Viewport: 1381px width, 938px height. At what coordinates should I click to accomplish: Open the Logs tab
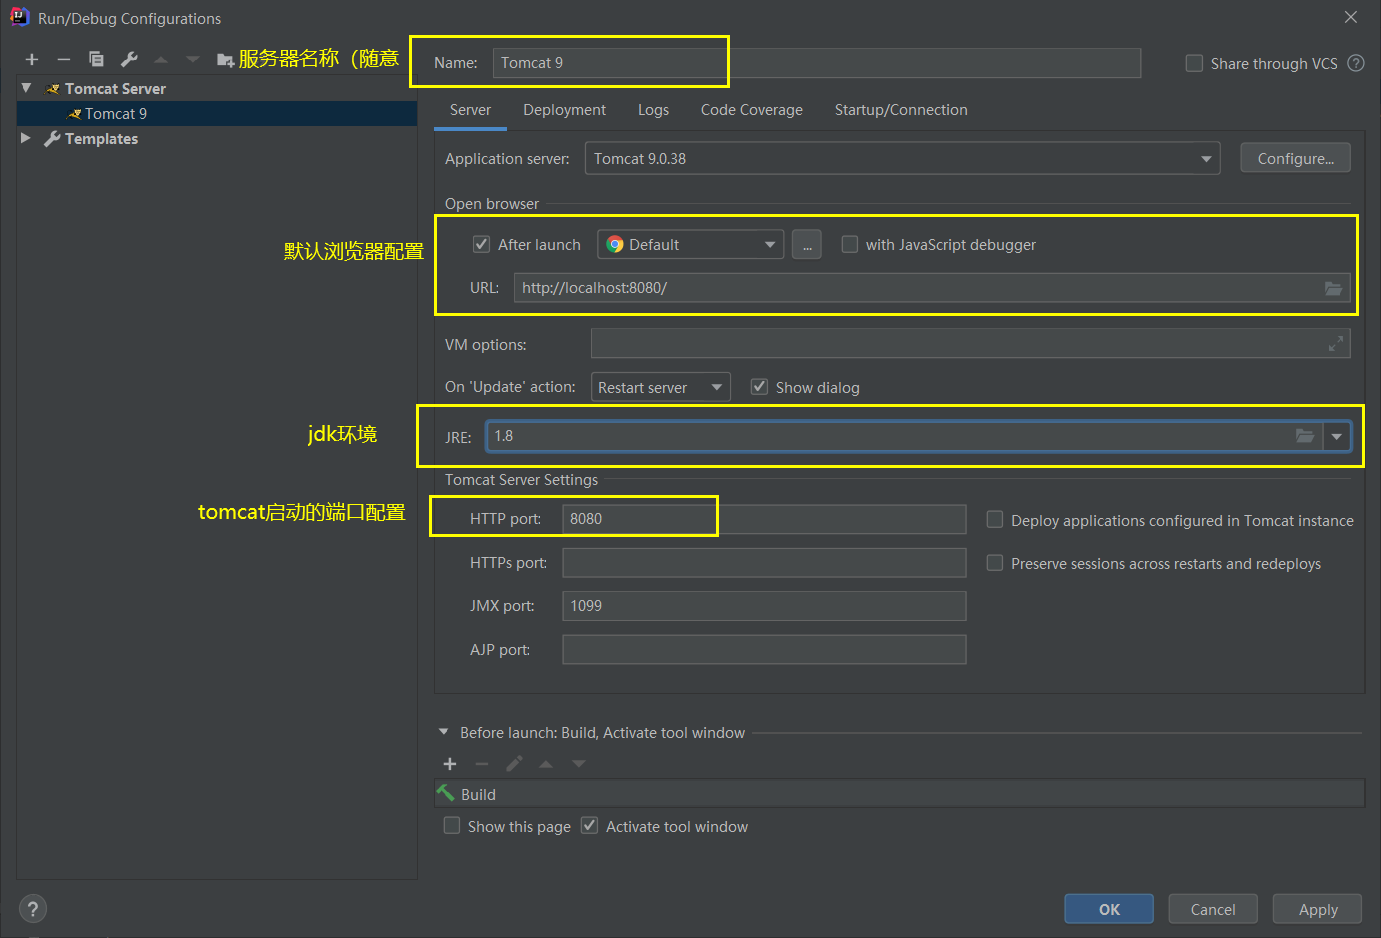coord(653,110)
